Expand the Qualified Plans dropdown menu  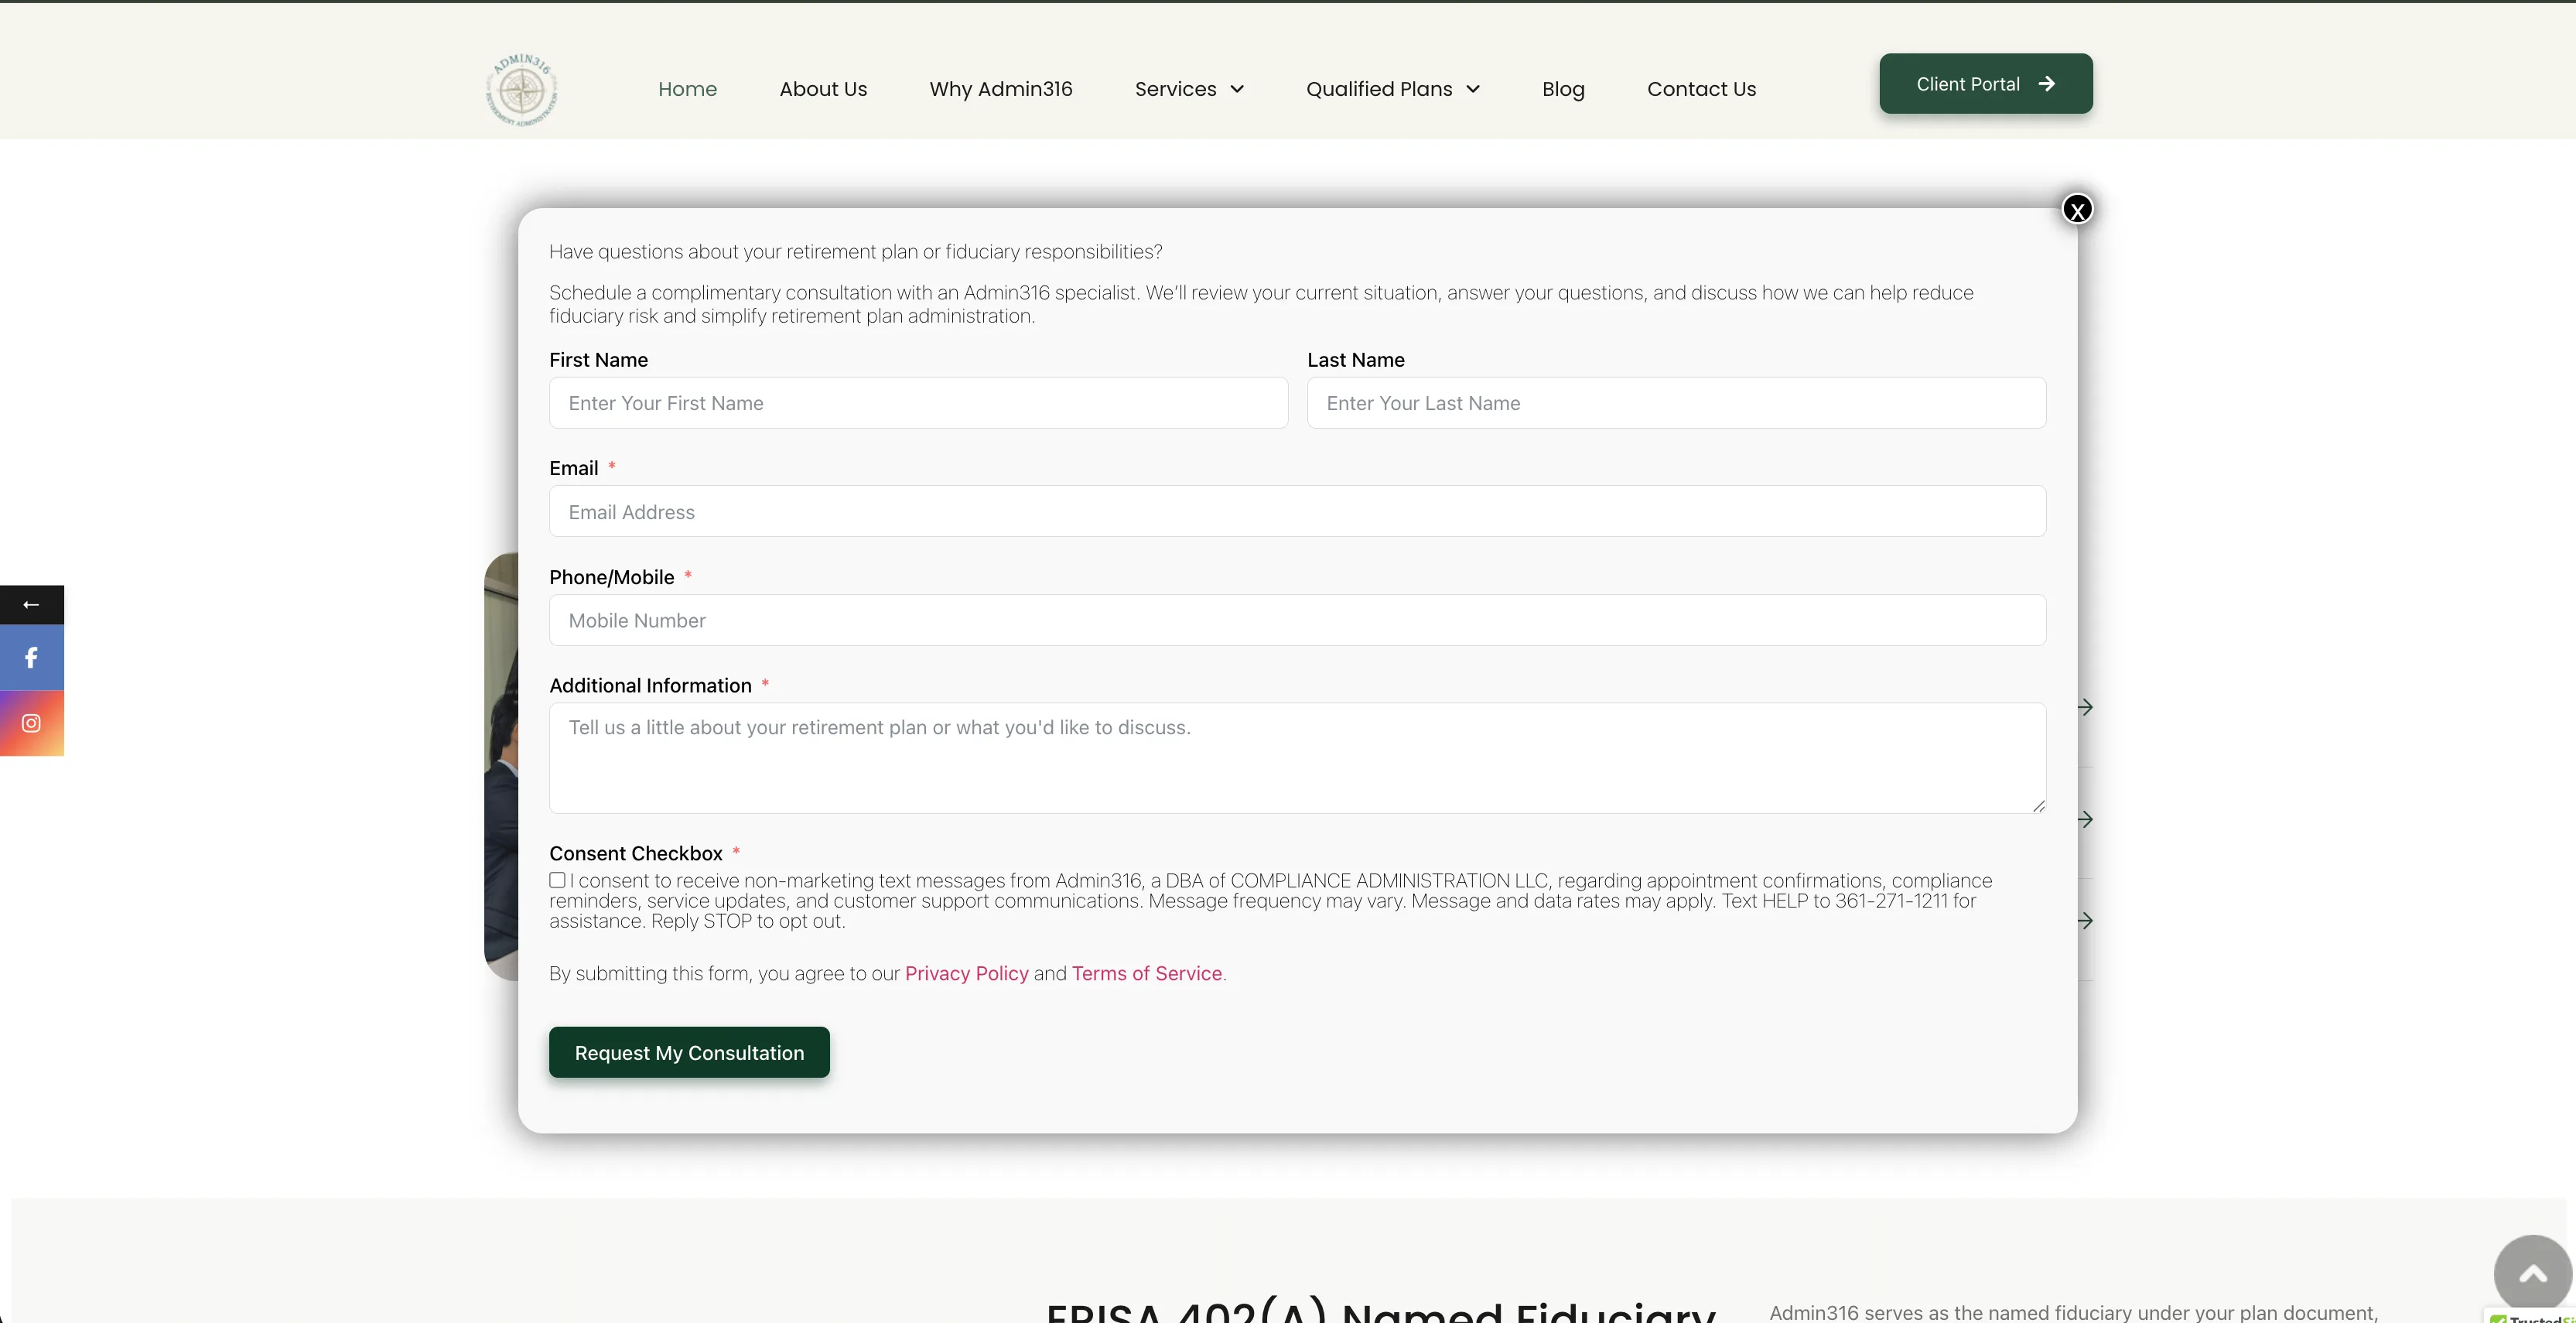(1392, 89)
